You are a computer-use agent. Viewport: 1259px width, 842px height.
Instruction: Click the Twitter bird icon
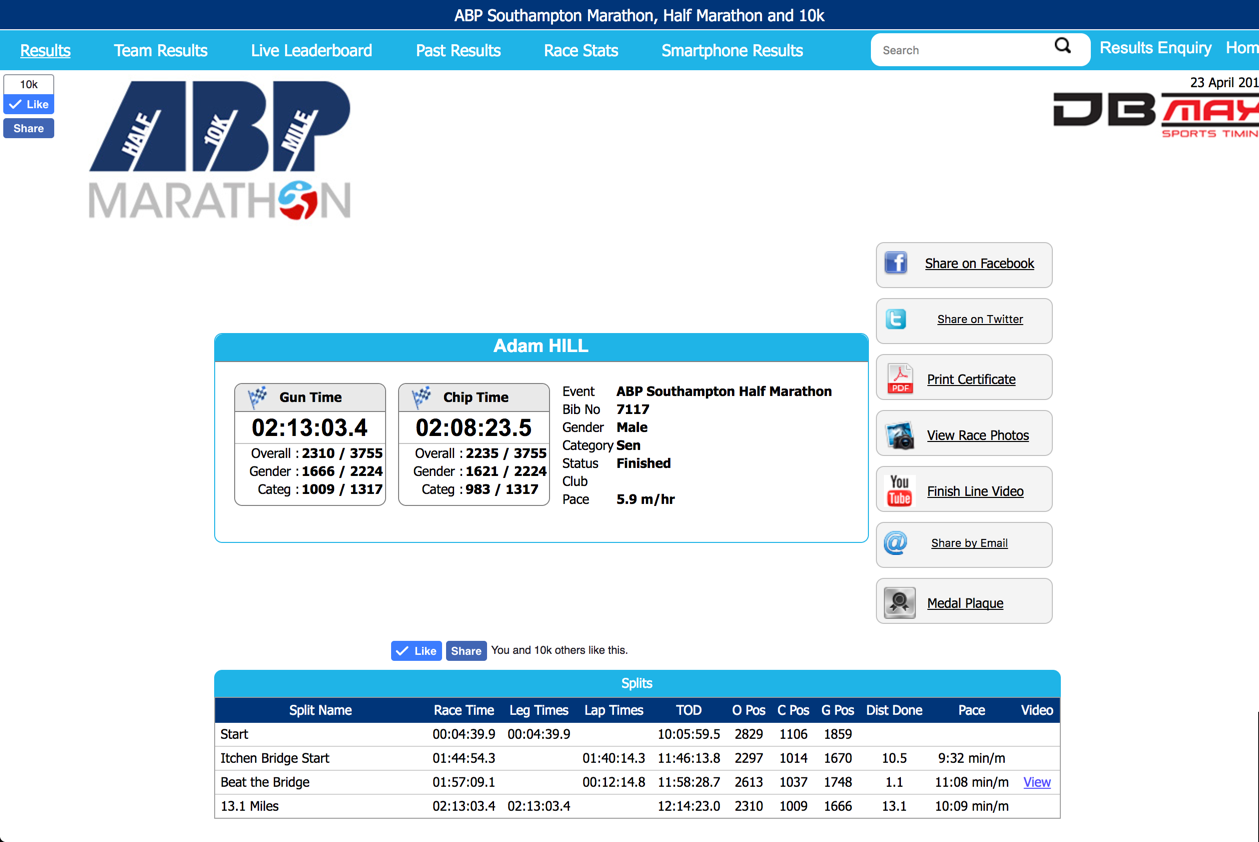(896, 319)
